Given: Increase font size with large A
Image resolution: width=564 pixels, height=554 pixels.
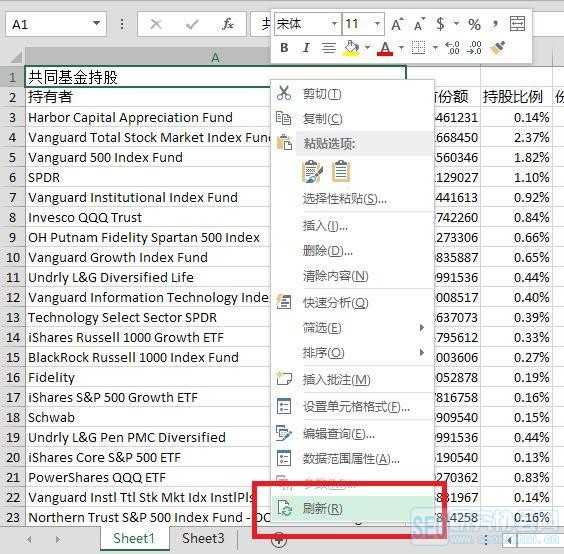Looking at the screenshot, I should [397, 24].
